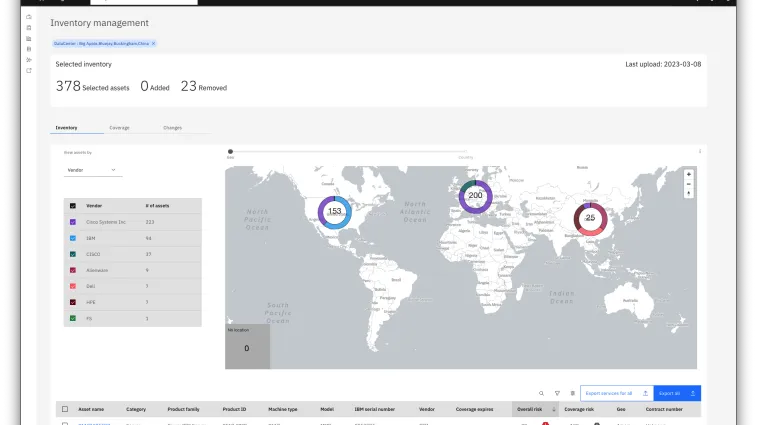Open the top sidebar home icon

(29, 17)
